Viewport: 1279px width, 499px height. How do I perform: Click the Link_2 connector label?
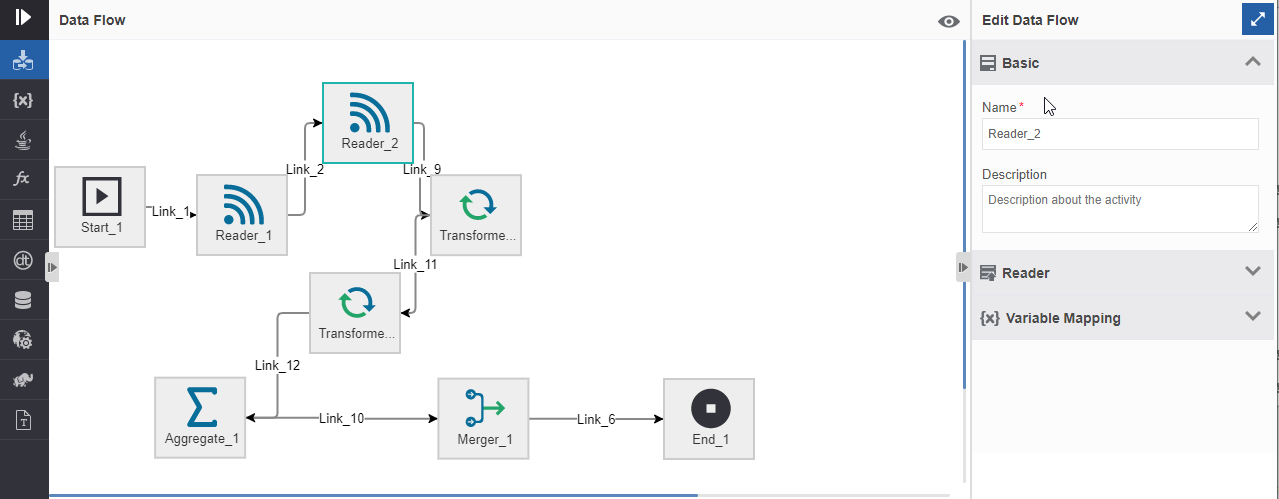(305, 169)
